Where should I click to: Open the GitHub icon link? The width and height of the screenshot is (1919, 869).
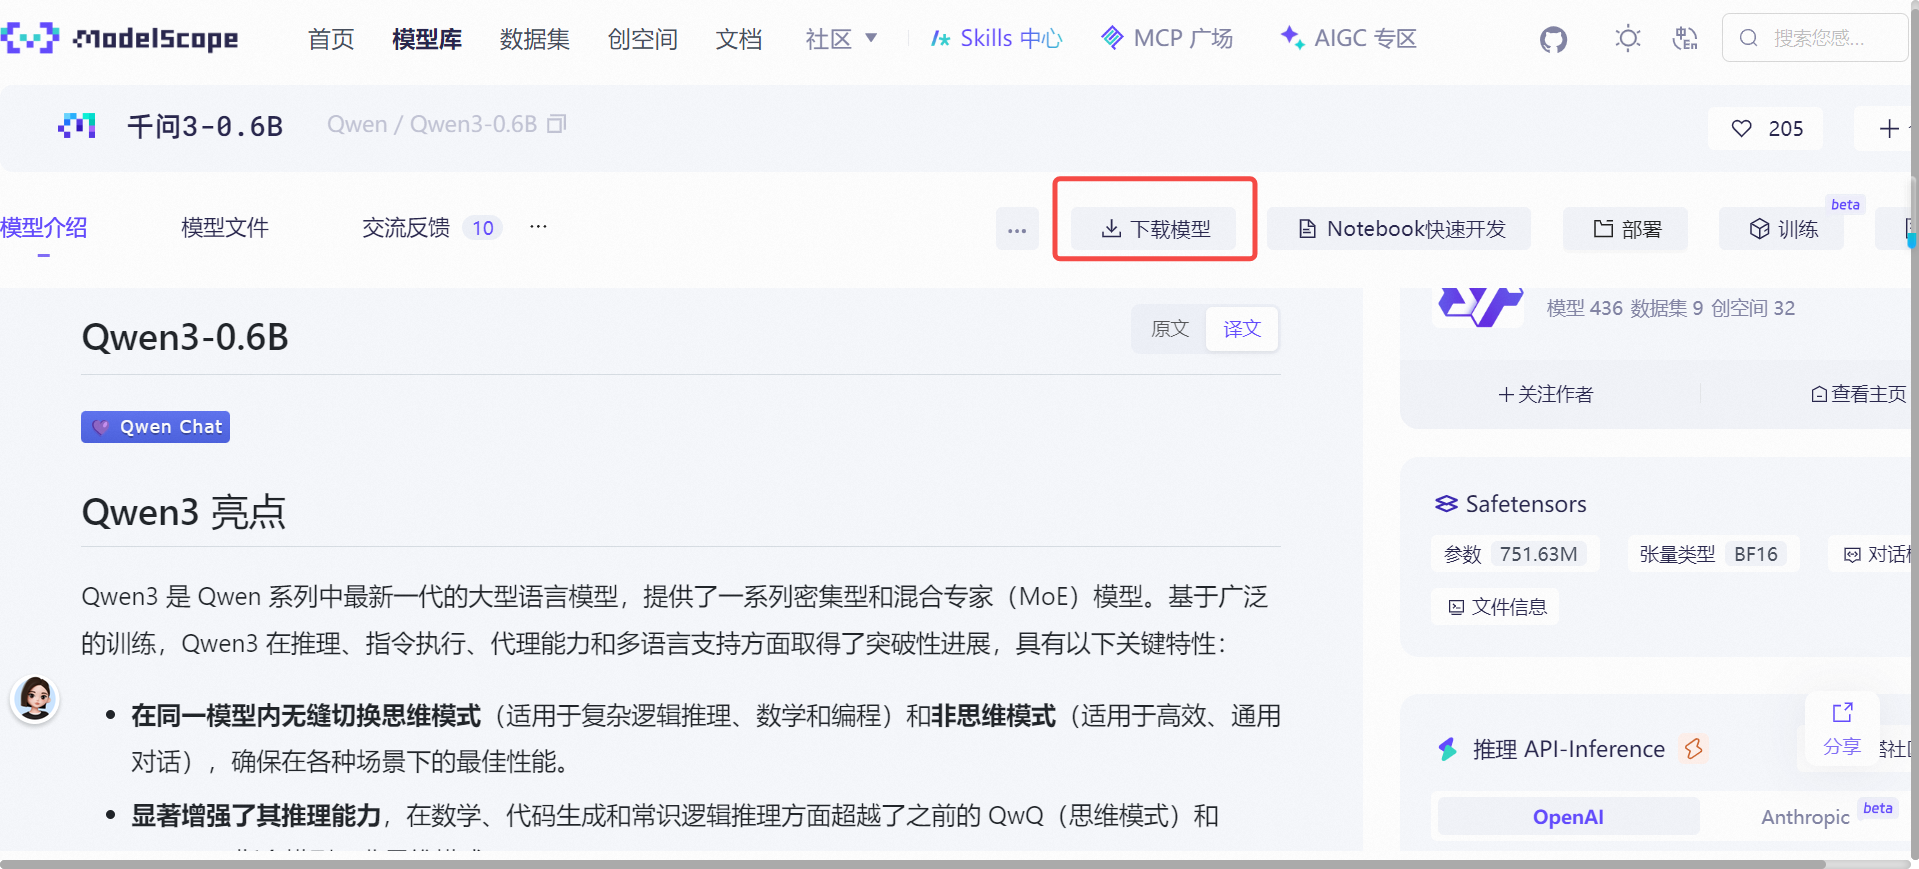[1553, 39]
